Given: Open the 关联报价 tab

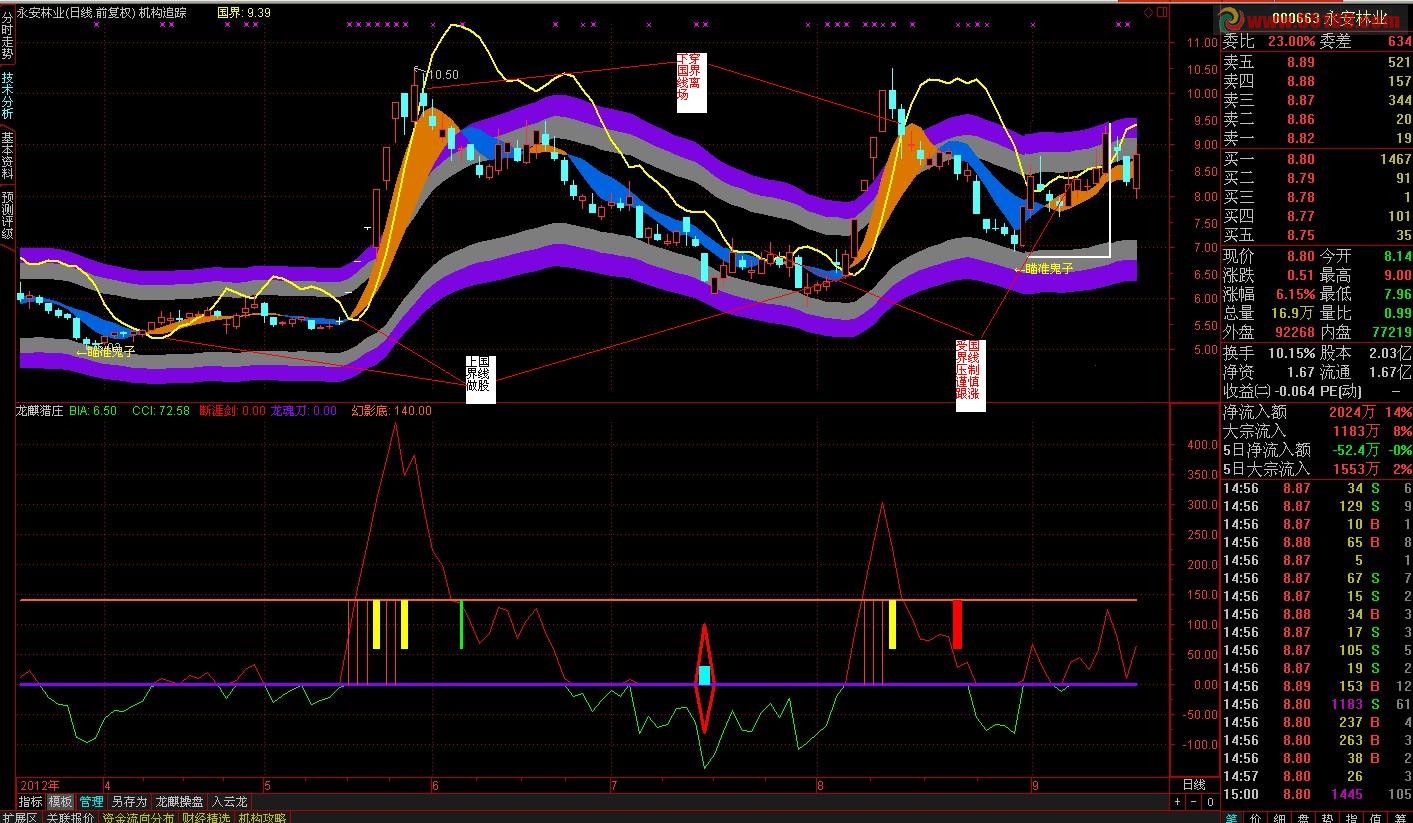Looking at the screenshot, I should coord(70,817).
